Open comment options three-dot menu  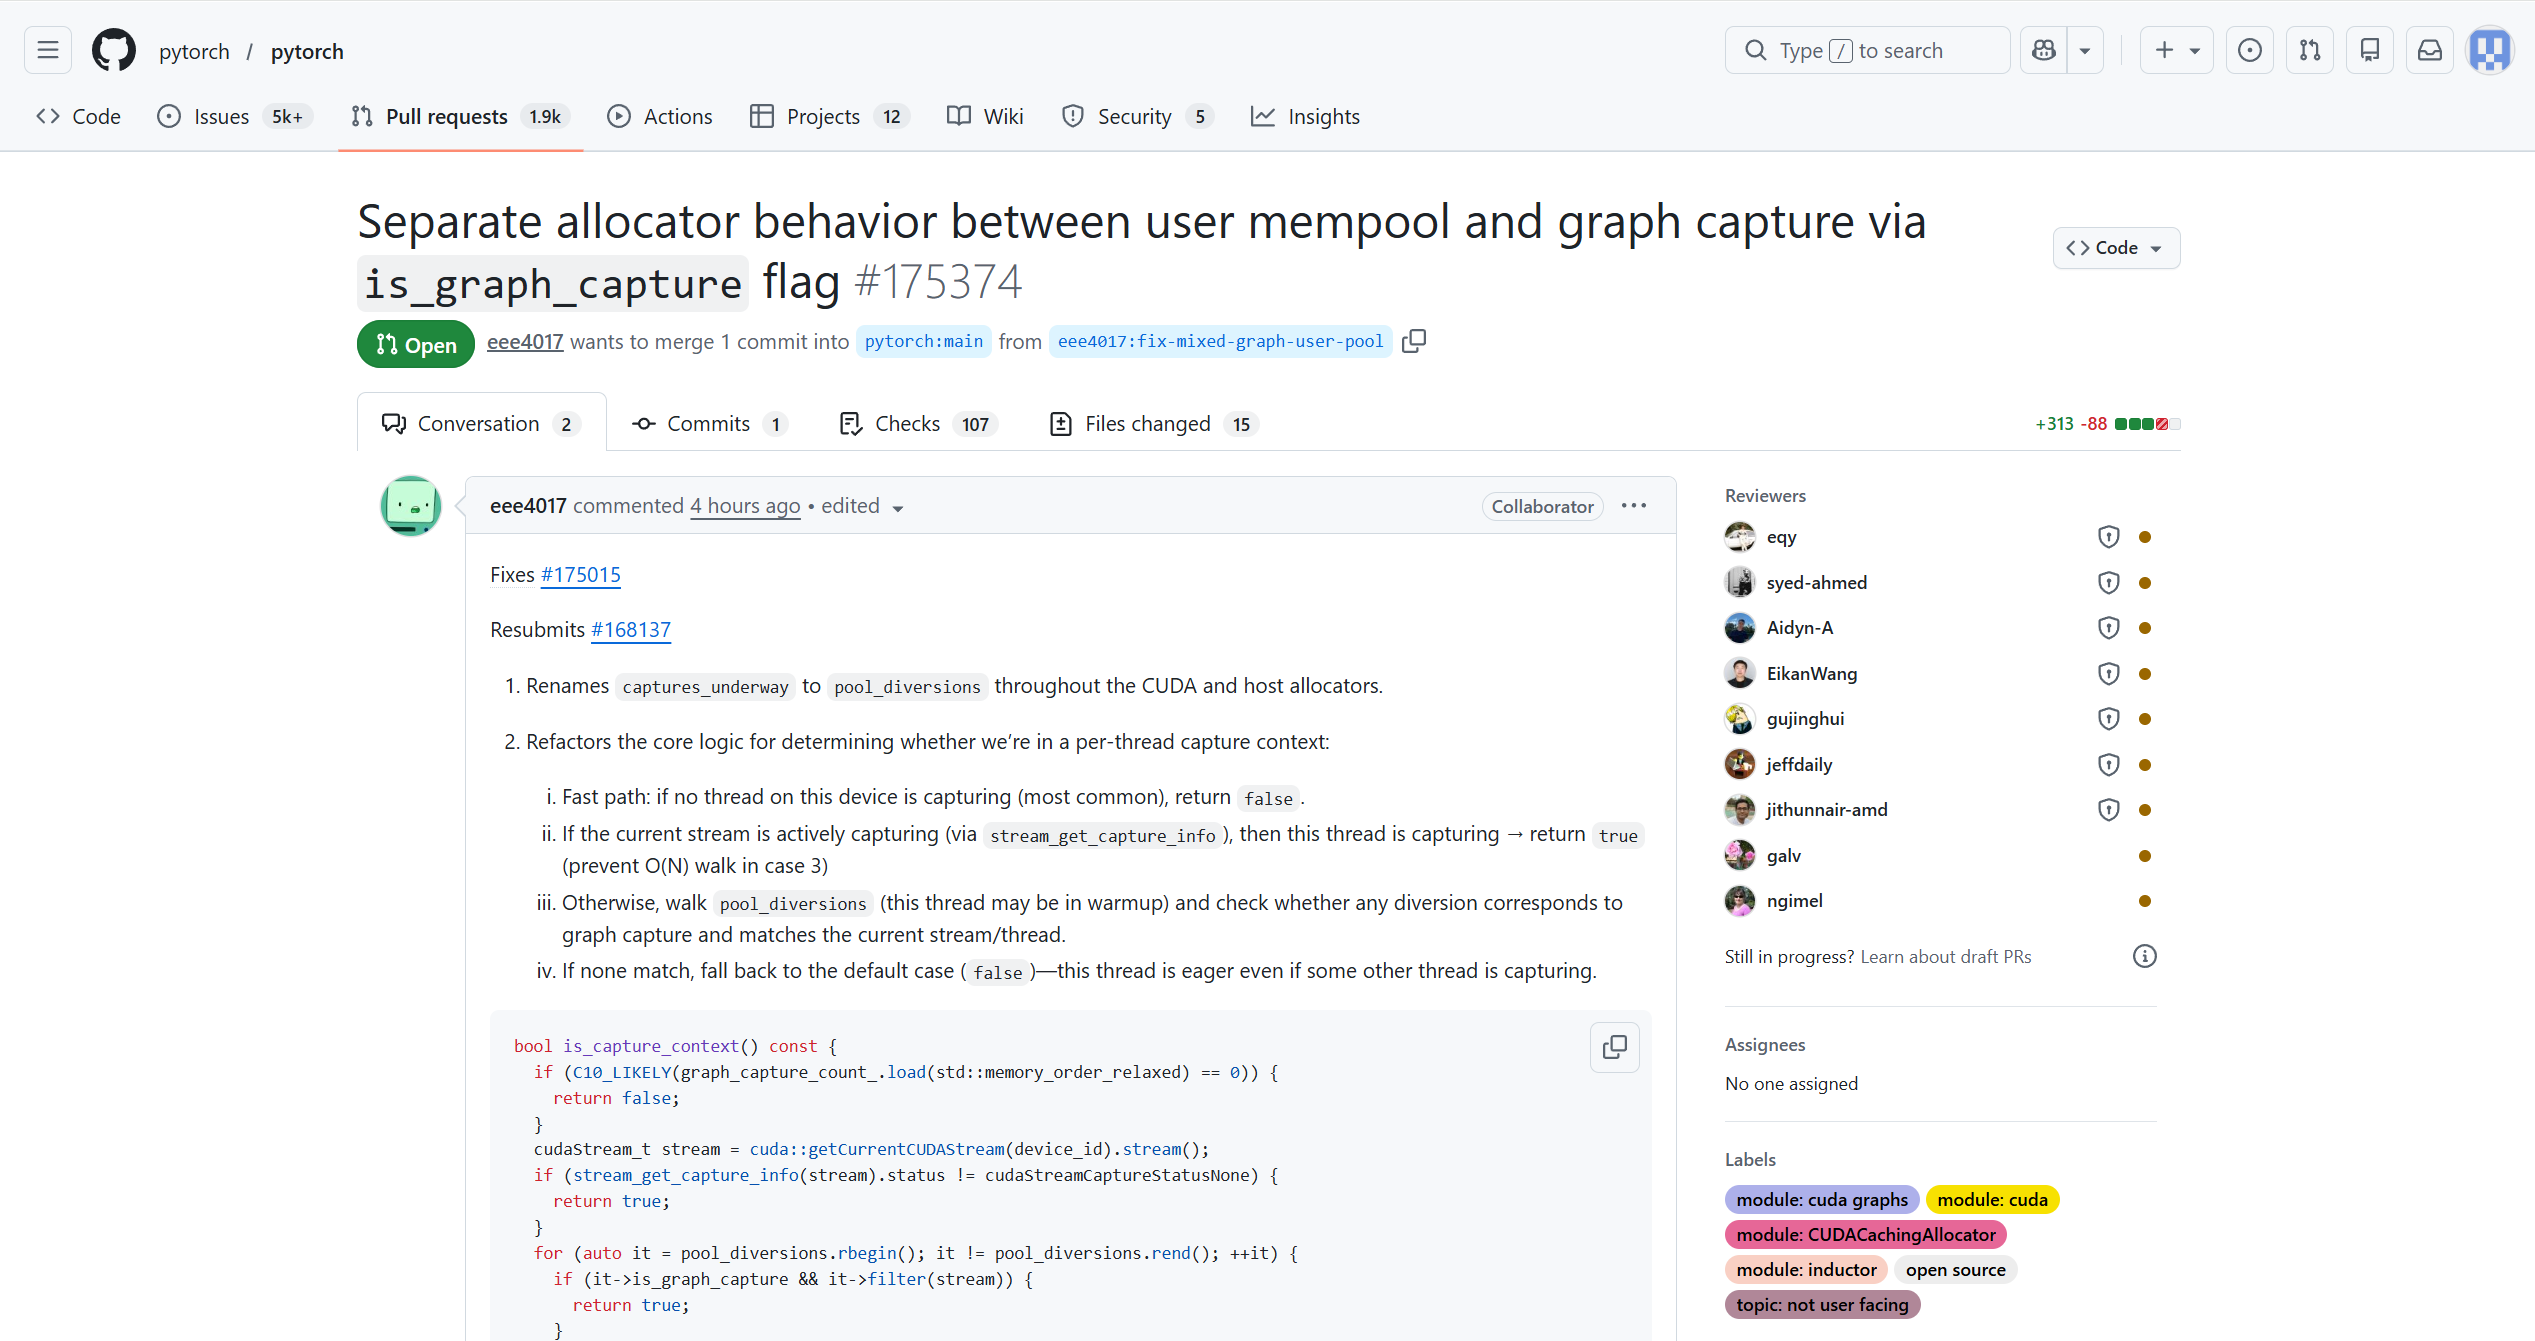coord(1634,506)
